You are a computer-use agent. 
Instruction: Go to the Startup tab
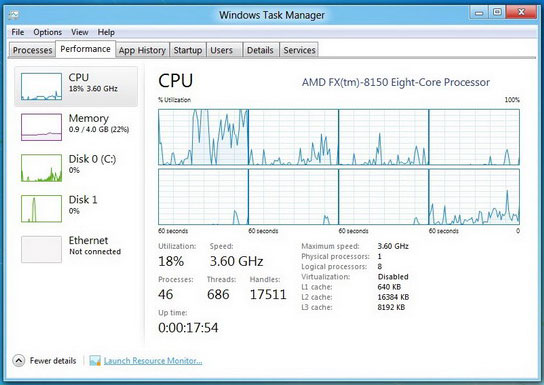tap(188, 50)
